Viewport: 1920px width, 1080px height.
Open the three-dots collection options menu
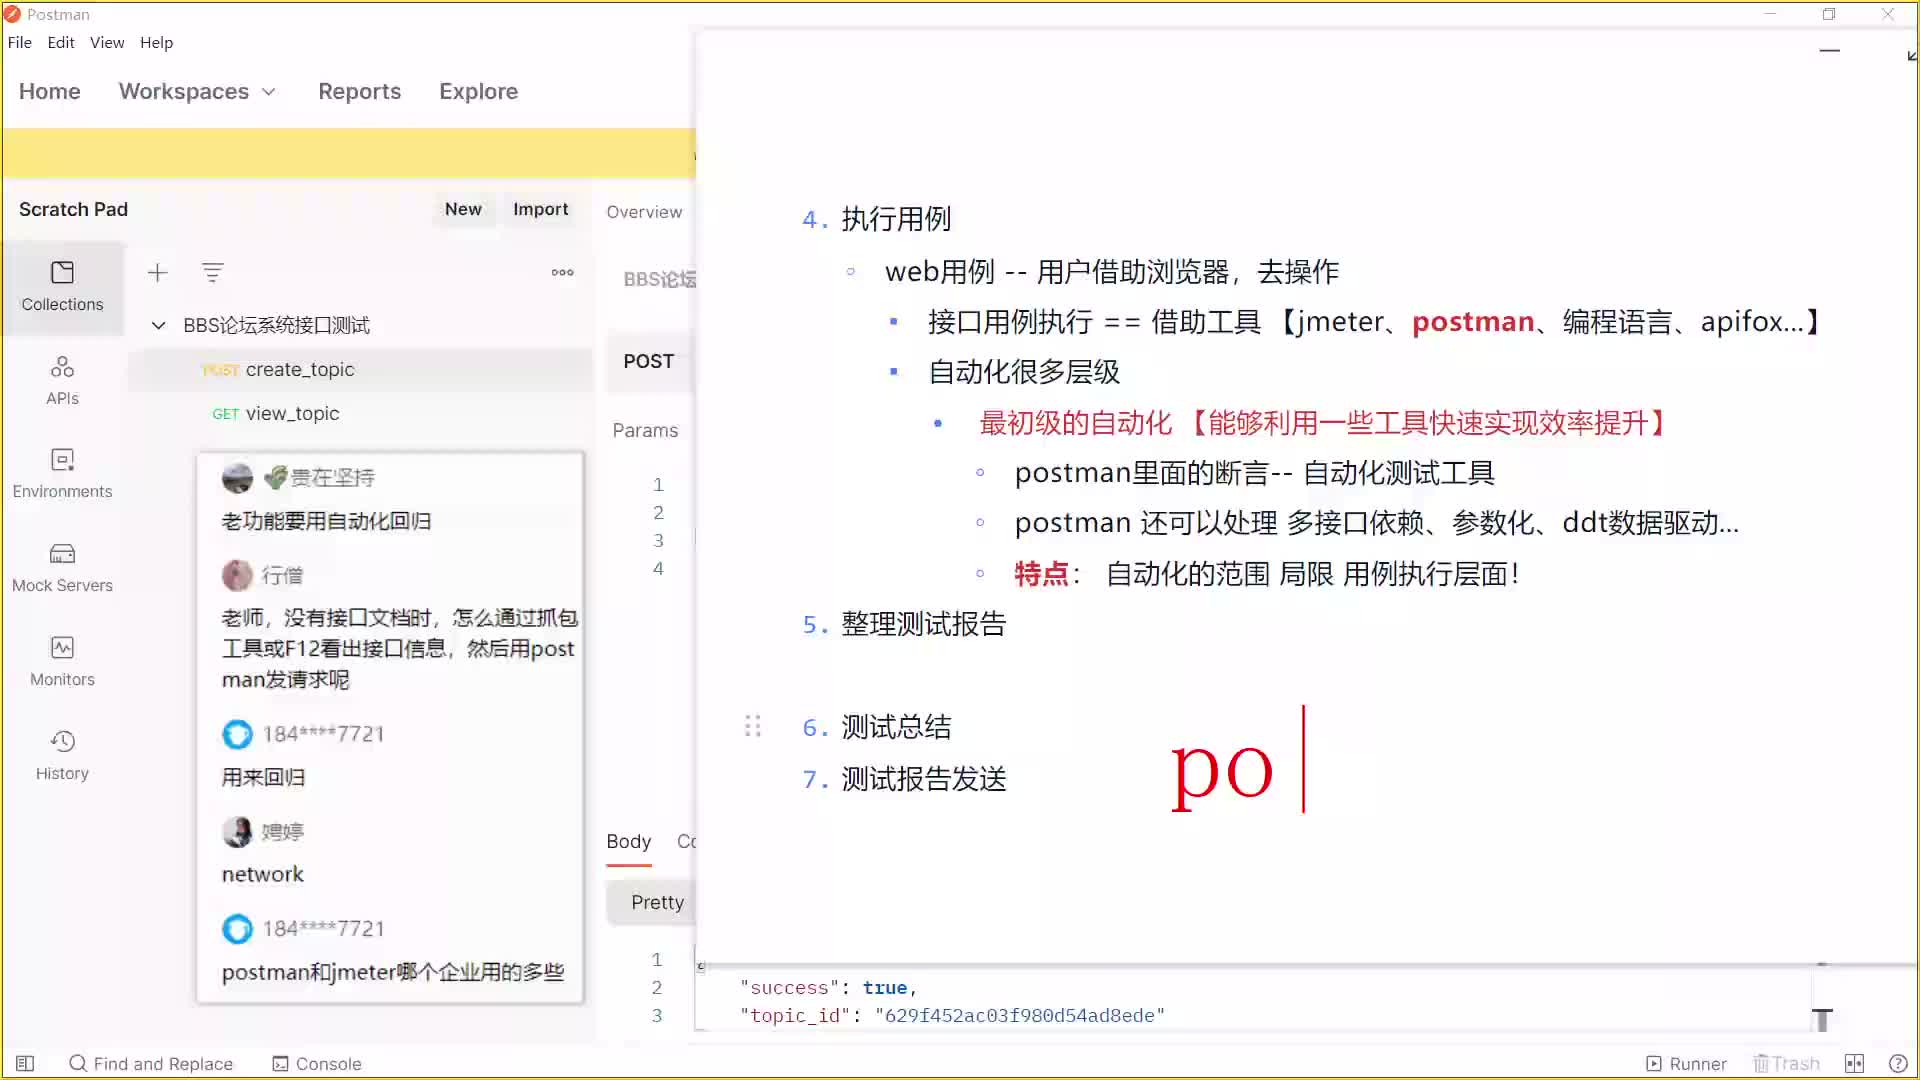click(562, 272)
